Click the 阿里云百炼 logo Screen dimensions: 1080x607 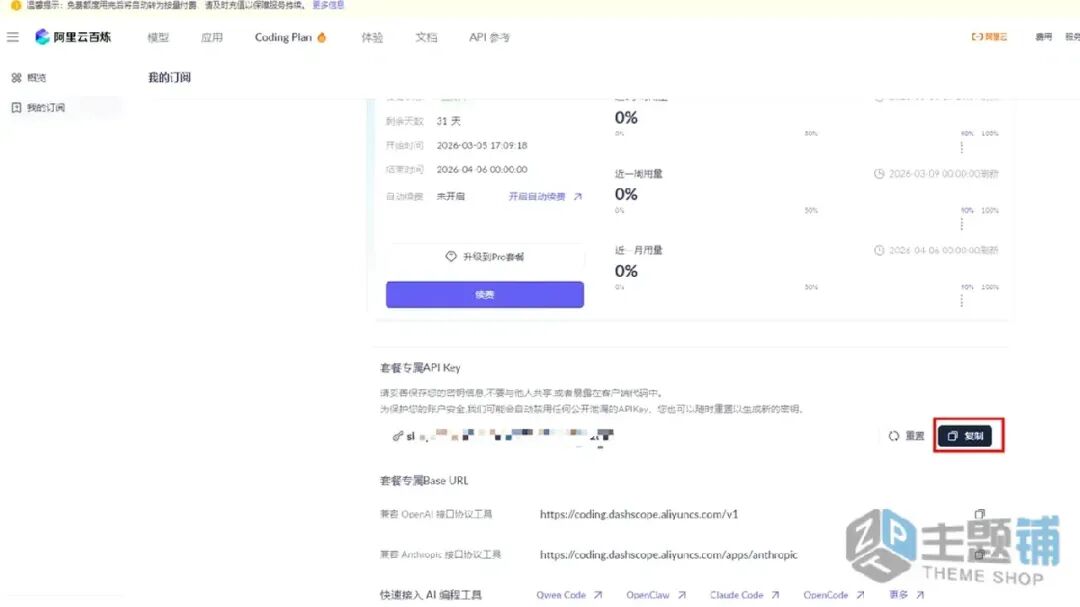pyautogui.click(x=73, y=37)
